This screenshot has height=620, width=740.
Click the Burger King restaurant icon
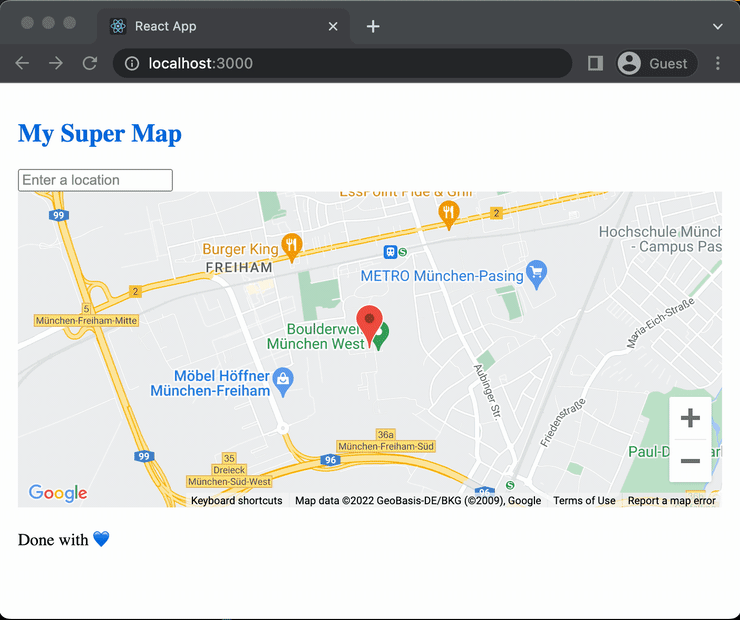pos(292,245)
